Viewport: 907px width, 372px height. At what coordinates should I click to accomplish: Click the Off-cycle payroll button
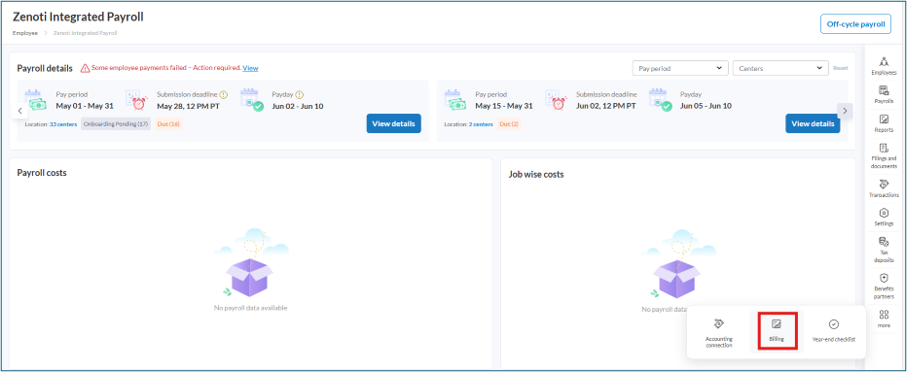click(856, 24)
